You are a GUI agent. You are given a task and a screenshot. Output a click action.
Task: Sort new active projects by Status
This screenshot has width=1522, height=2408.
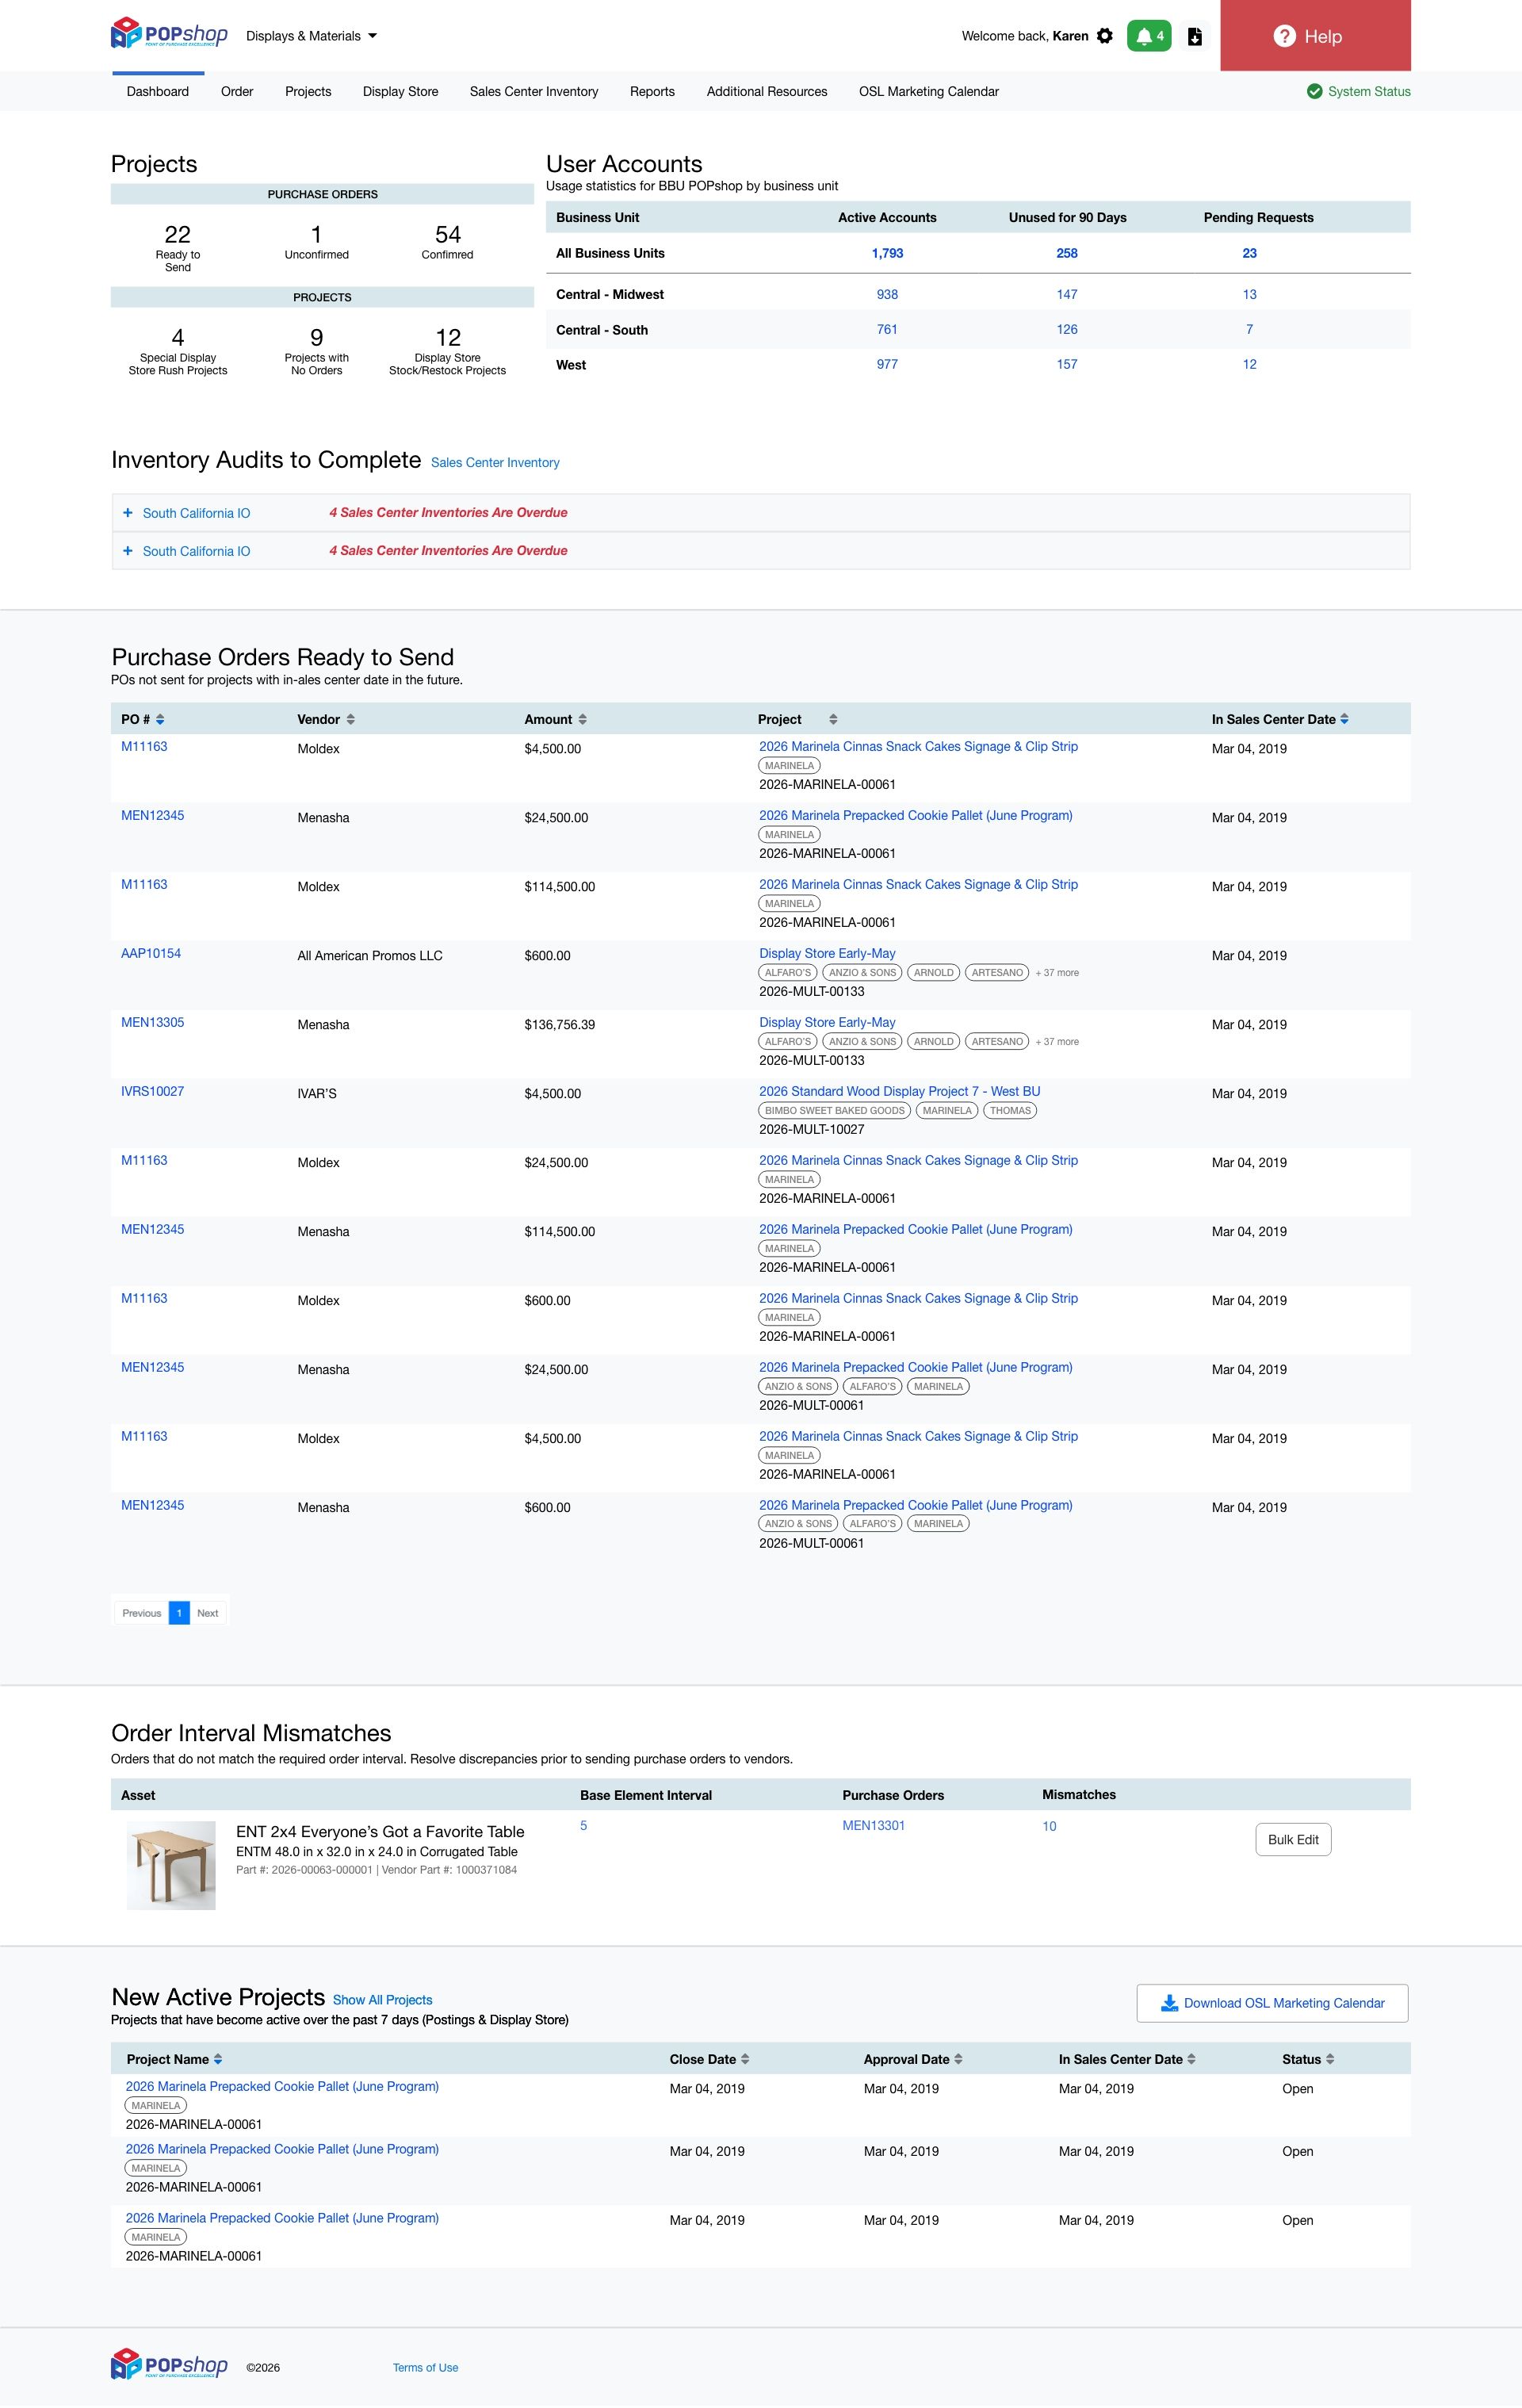tap(1329, 2059)
